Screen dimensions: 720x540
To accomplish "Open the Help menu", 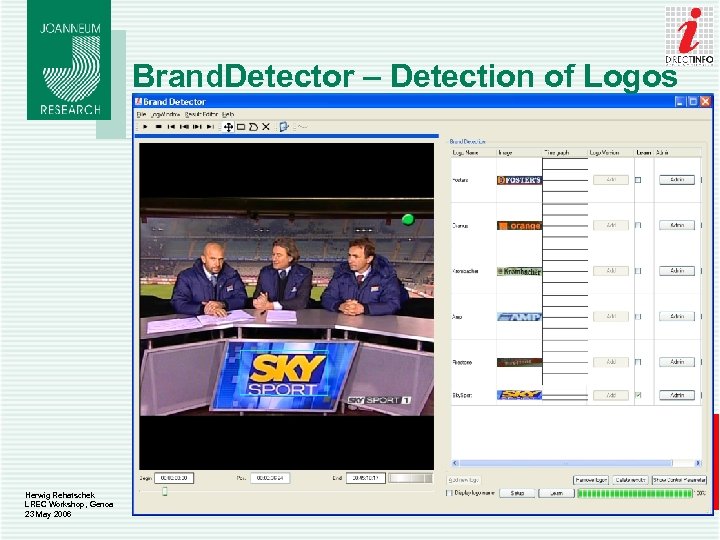I will point(228,114).
